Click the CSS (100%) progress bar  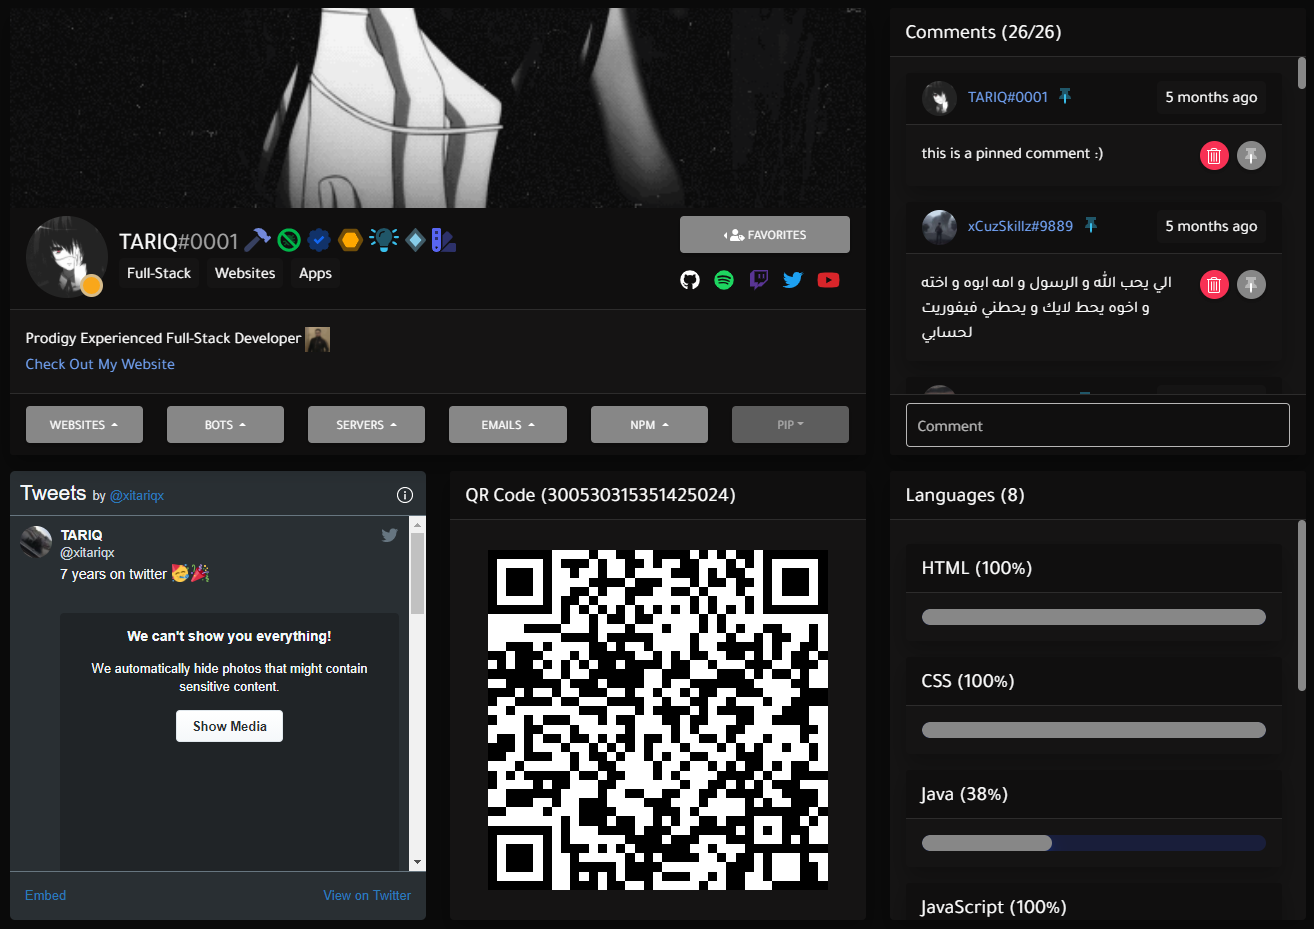click(1093, 730)
